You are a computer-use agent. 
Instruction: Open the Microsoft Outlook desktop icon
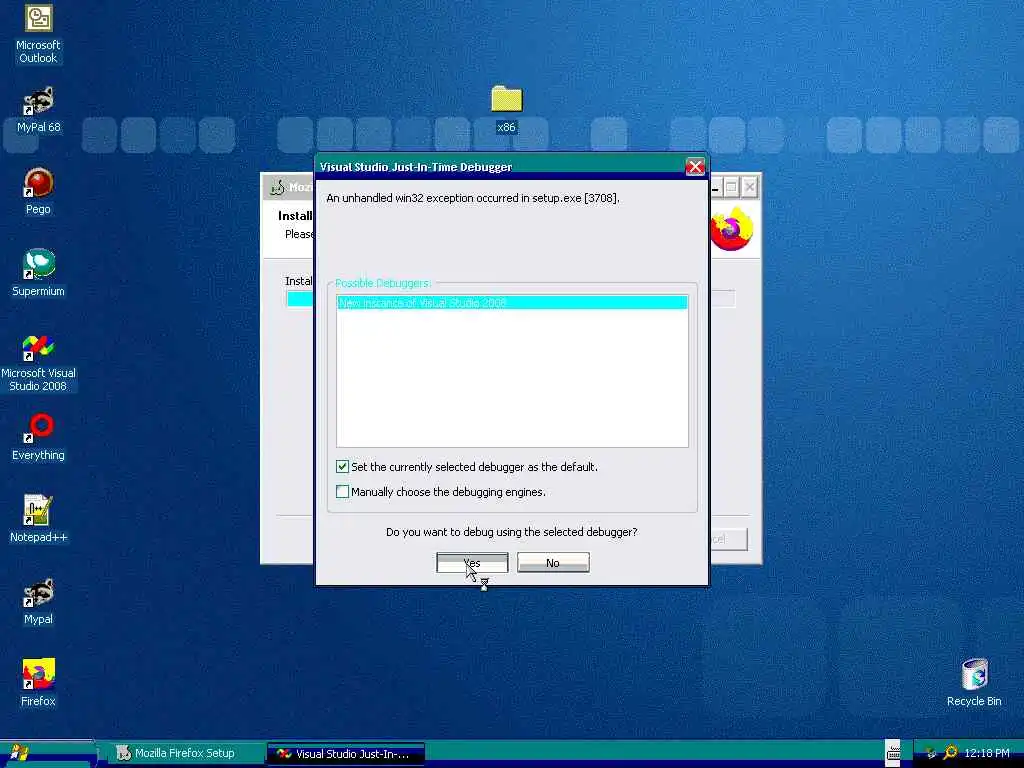click(x=38, y=34)
